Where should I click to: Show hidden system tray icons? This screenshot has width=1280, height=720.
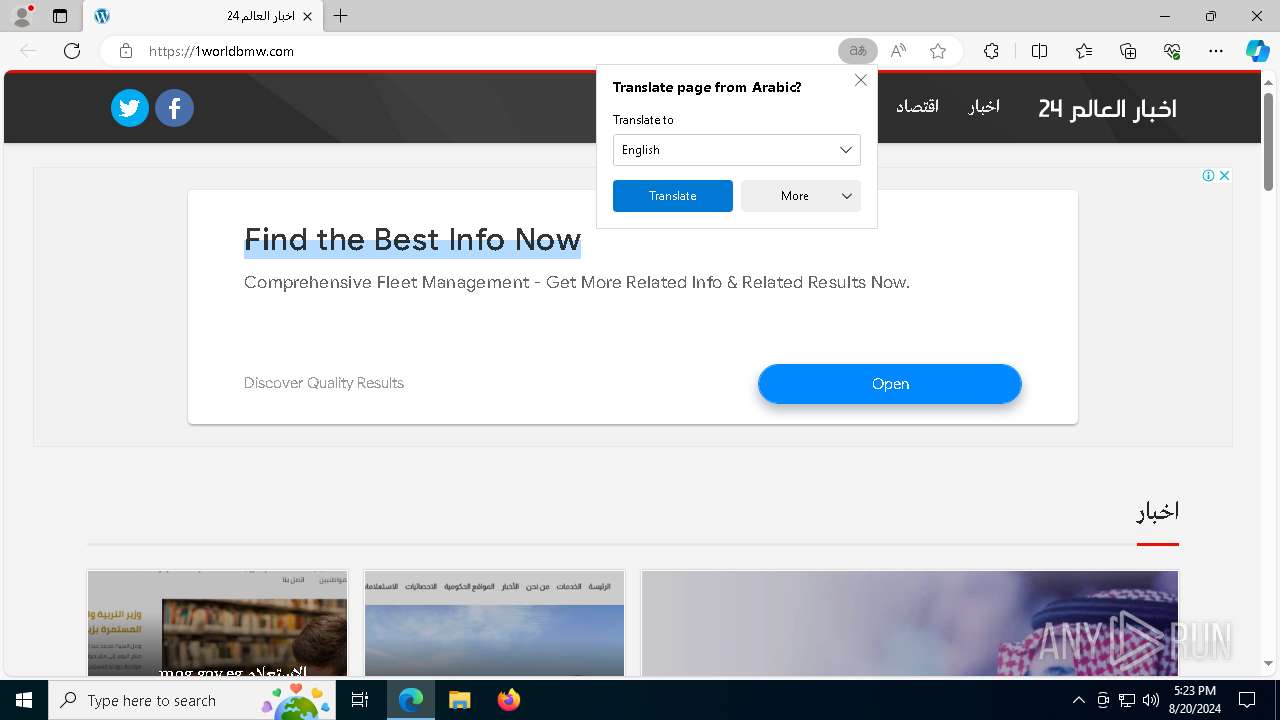(x=1078, y=700)
